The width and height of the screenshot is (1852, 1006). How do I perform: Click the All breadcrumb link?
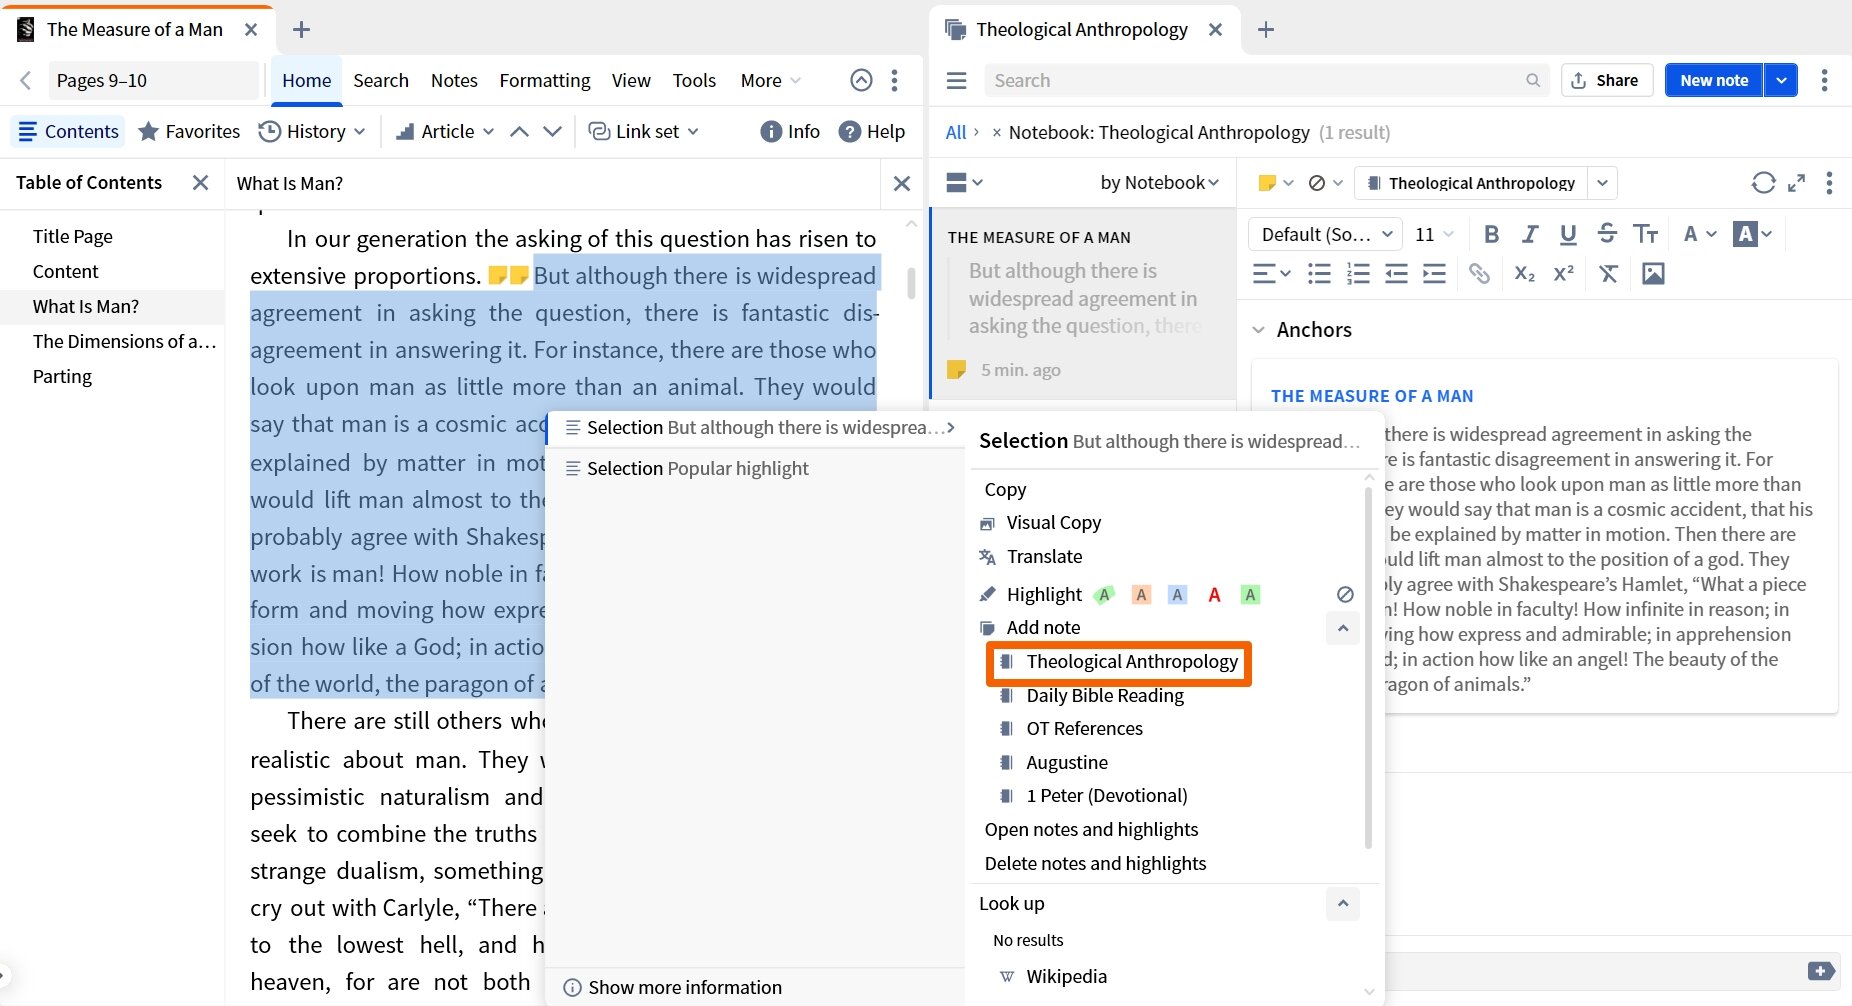(x=956, y=132)
